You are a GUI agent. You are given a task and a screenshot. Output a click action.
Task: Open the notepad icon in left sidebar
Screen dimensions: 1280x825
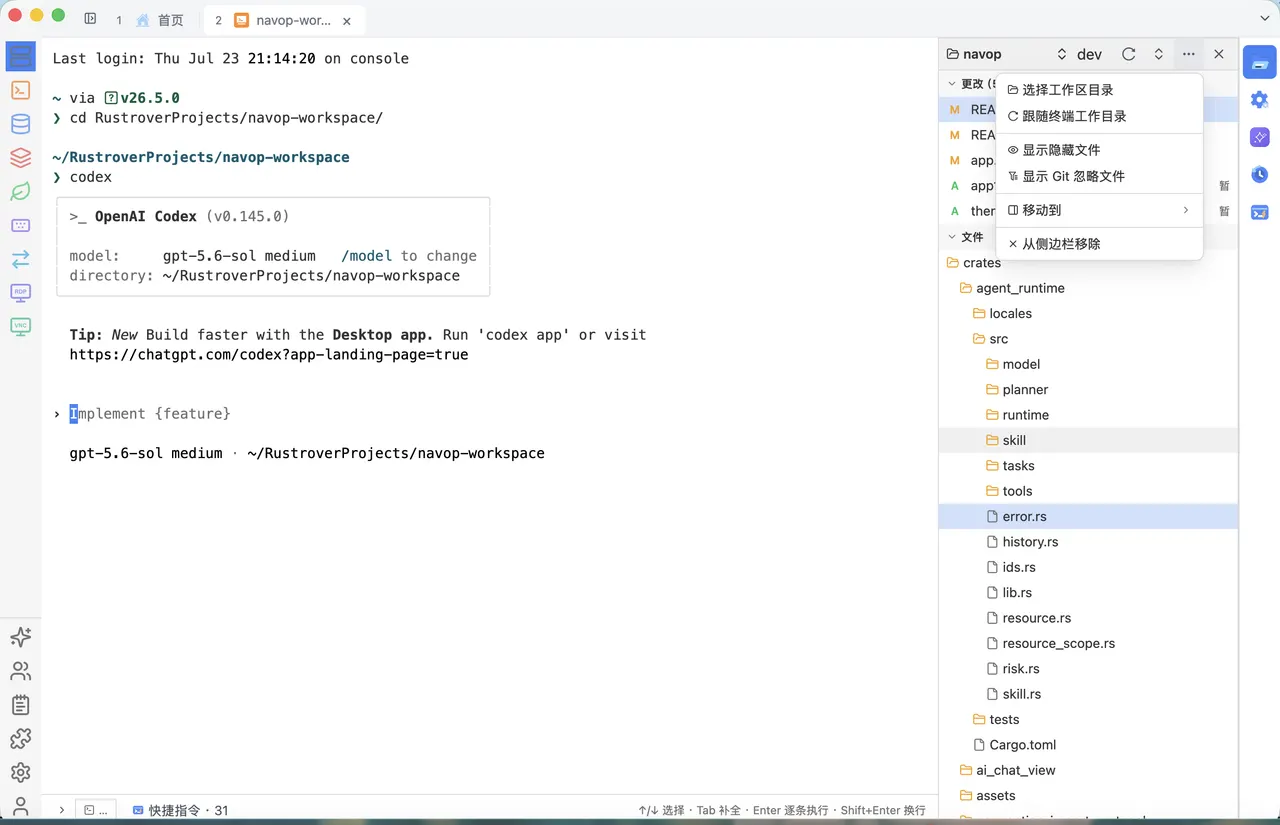(21, 705)
